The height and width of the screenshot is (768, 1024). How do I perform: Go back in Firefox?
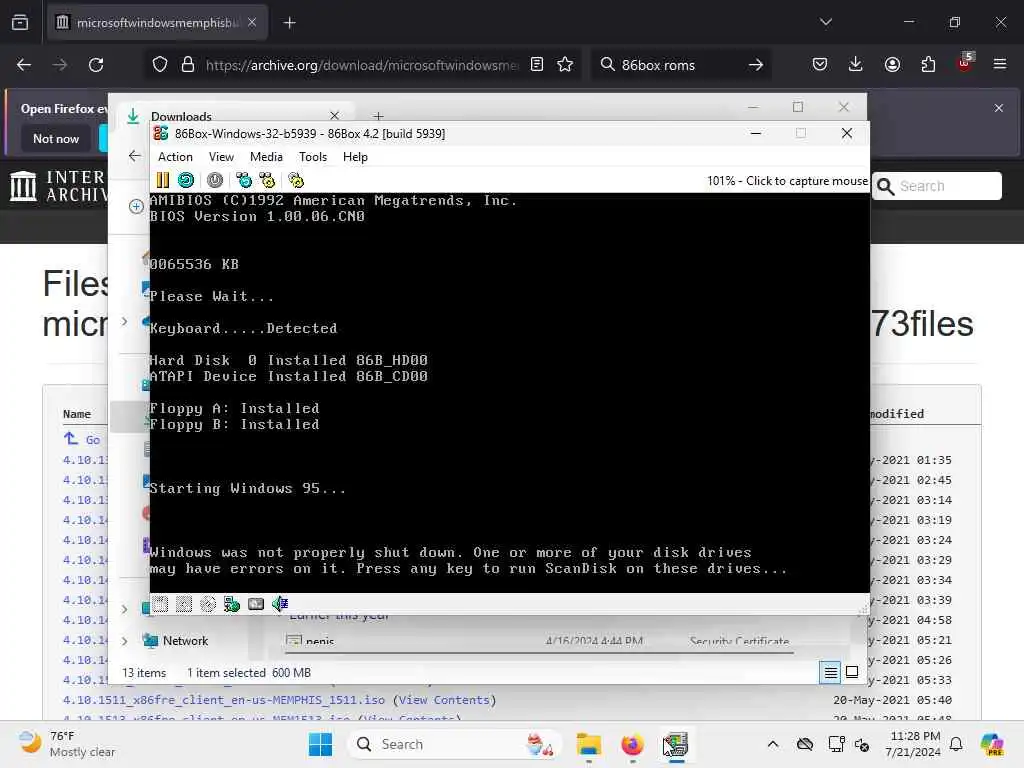pos(24,65)
